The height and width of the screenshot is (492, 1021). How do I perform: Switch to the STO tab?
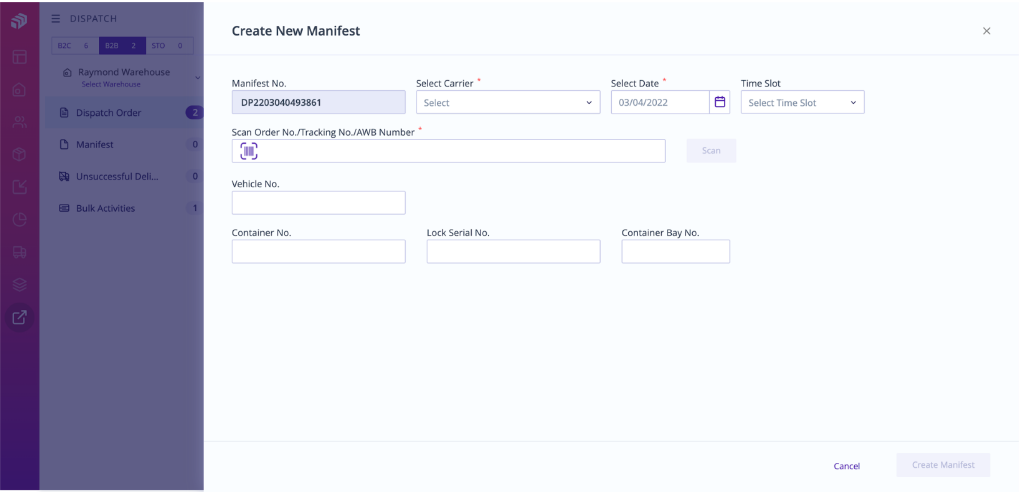(x=169, y=46)
